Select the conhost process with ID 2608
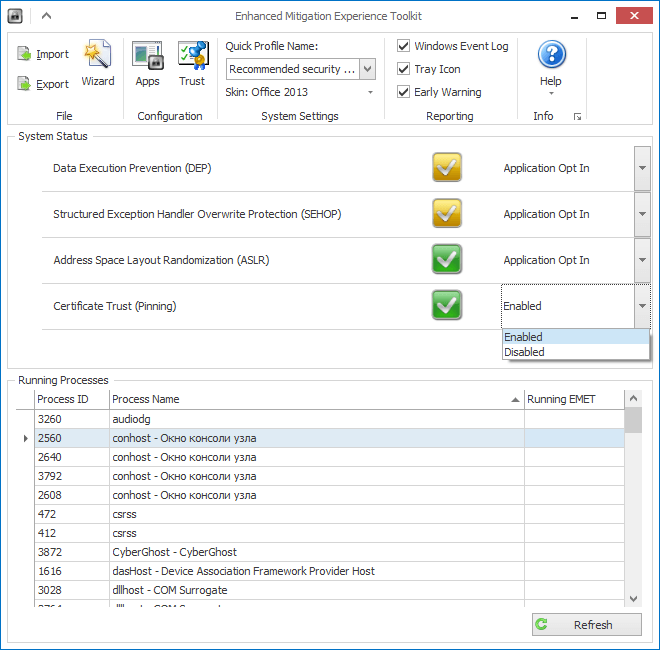The width and height of the screenshot is (660, 650). tap(329, 495)
